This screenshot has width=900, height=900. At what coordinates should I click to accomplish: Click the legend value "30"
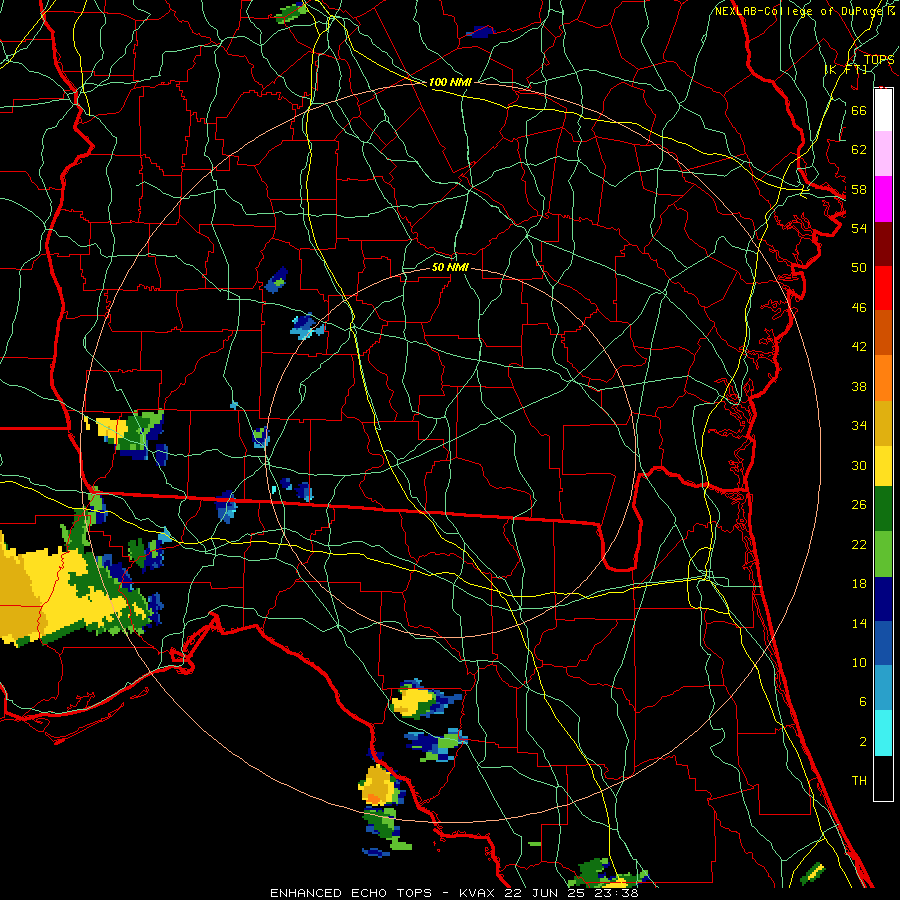(x=859, y=465)
